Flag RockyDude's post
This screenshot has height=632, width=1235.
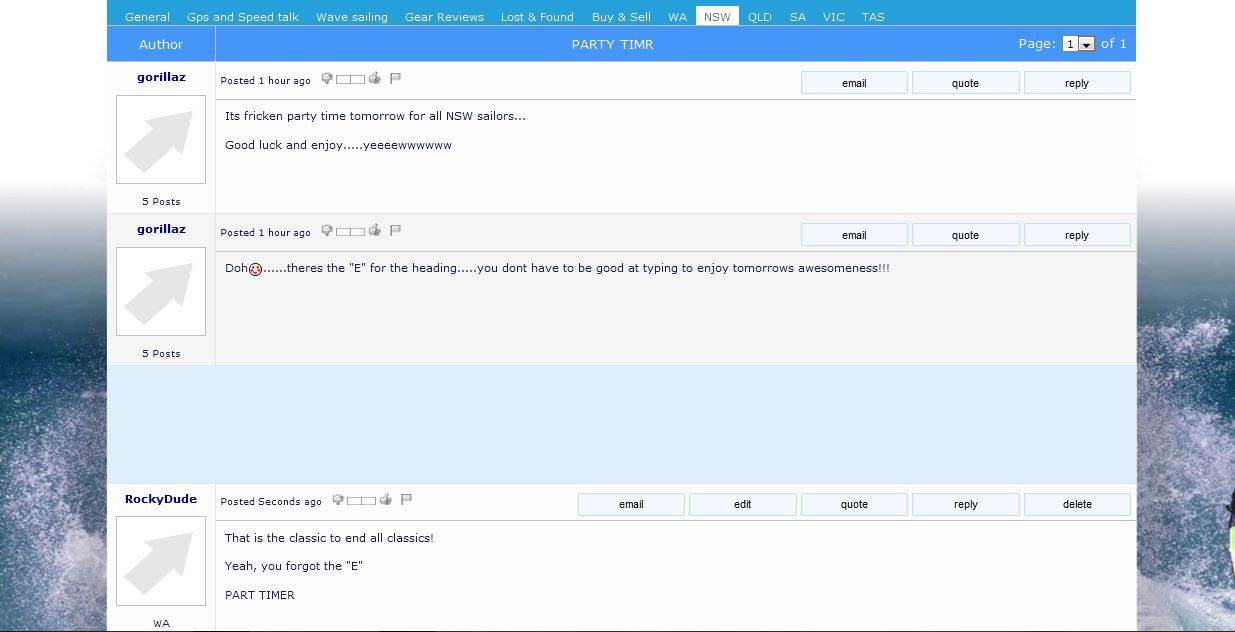[406, 500]
